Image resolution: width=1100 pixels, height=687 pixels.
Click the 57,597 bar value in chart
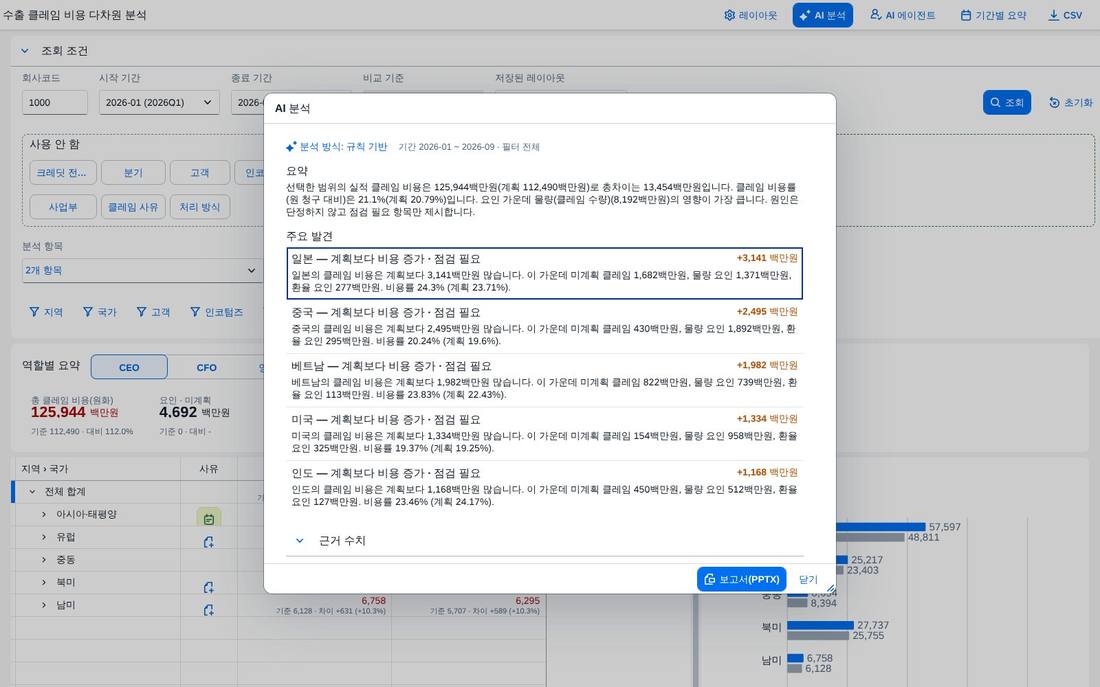click(944, 527)
